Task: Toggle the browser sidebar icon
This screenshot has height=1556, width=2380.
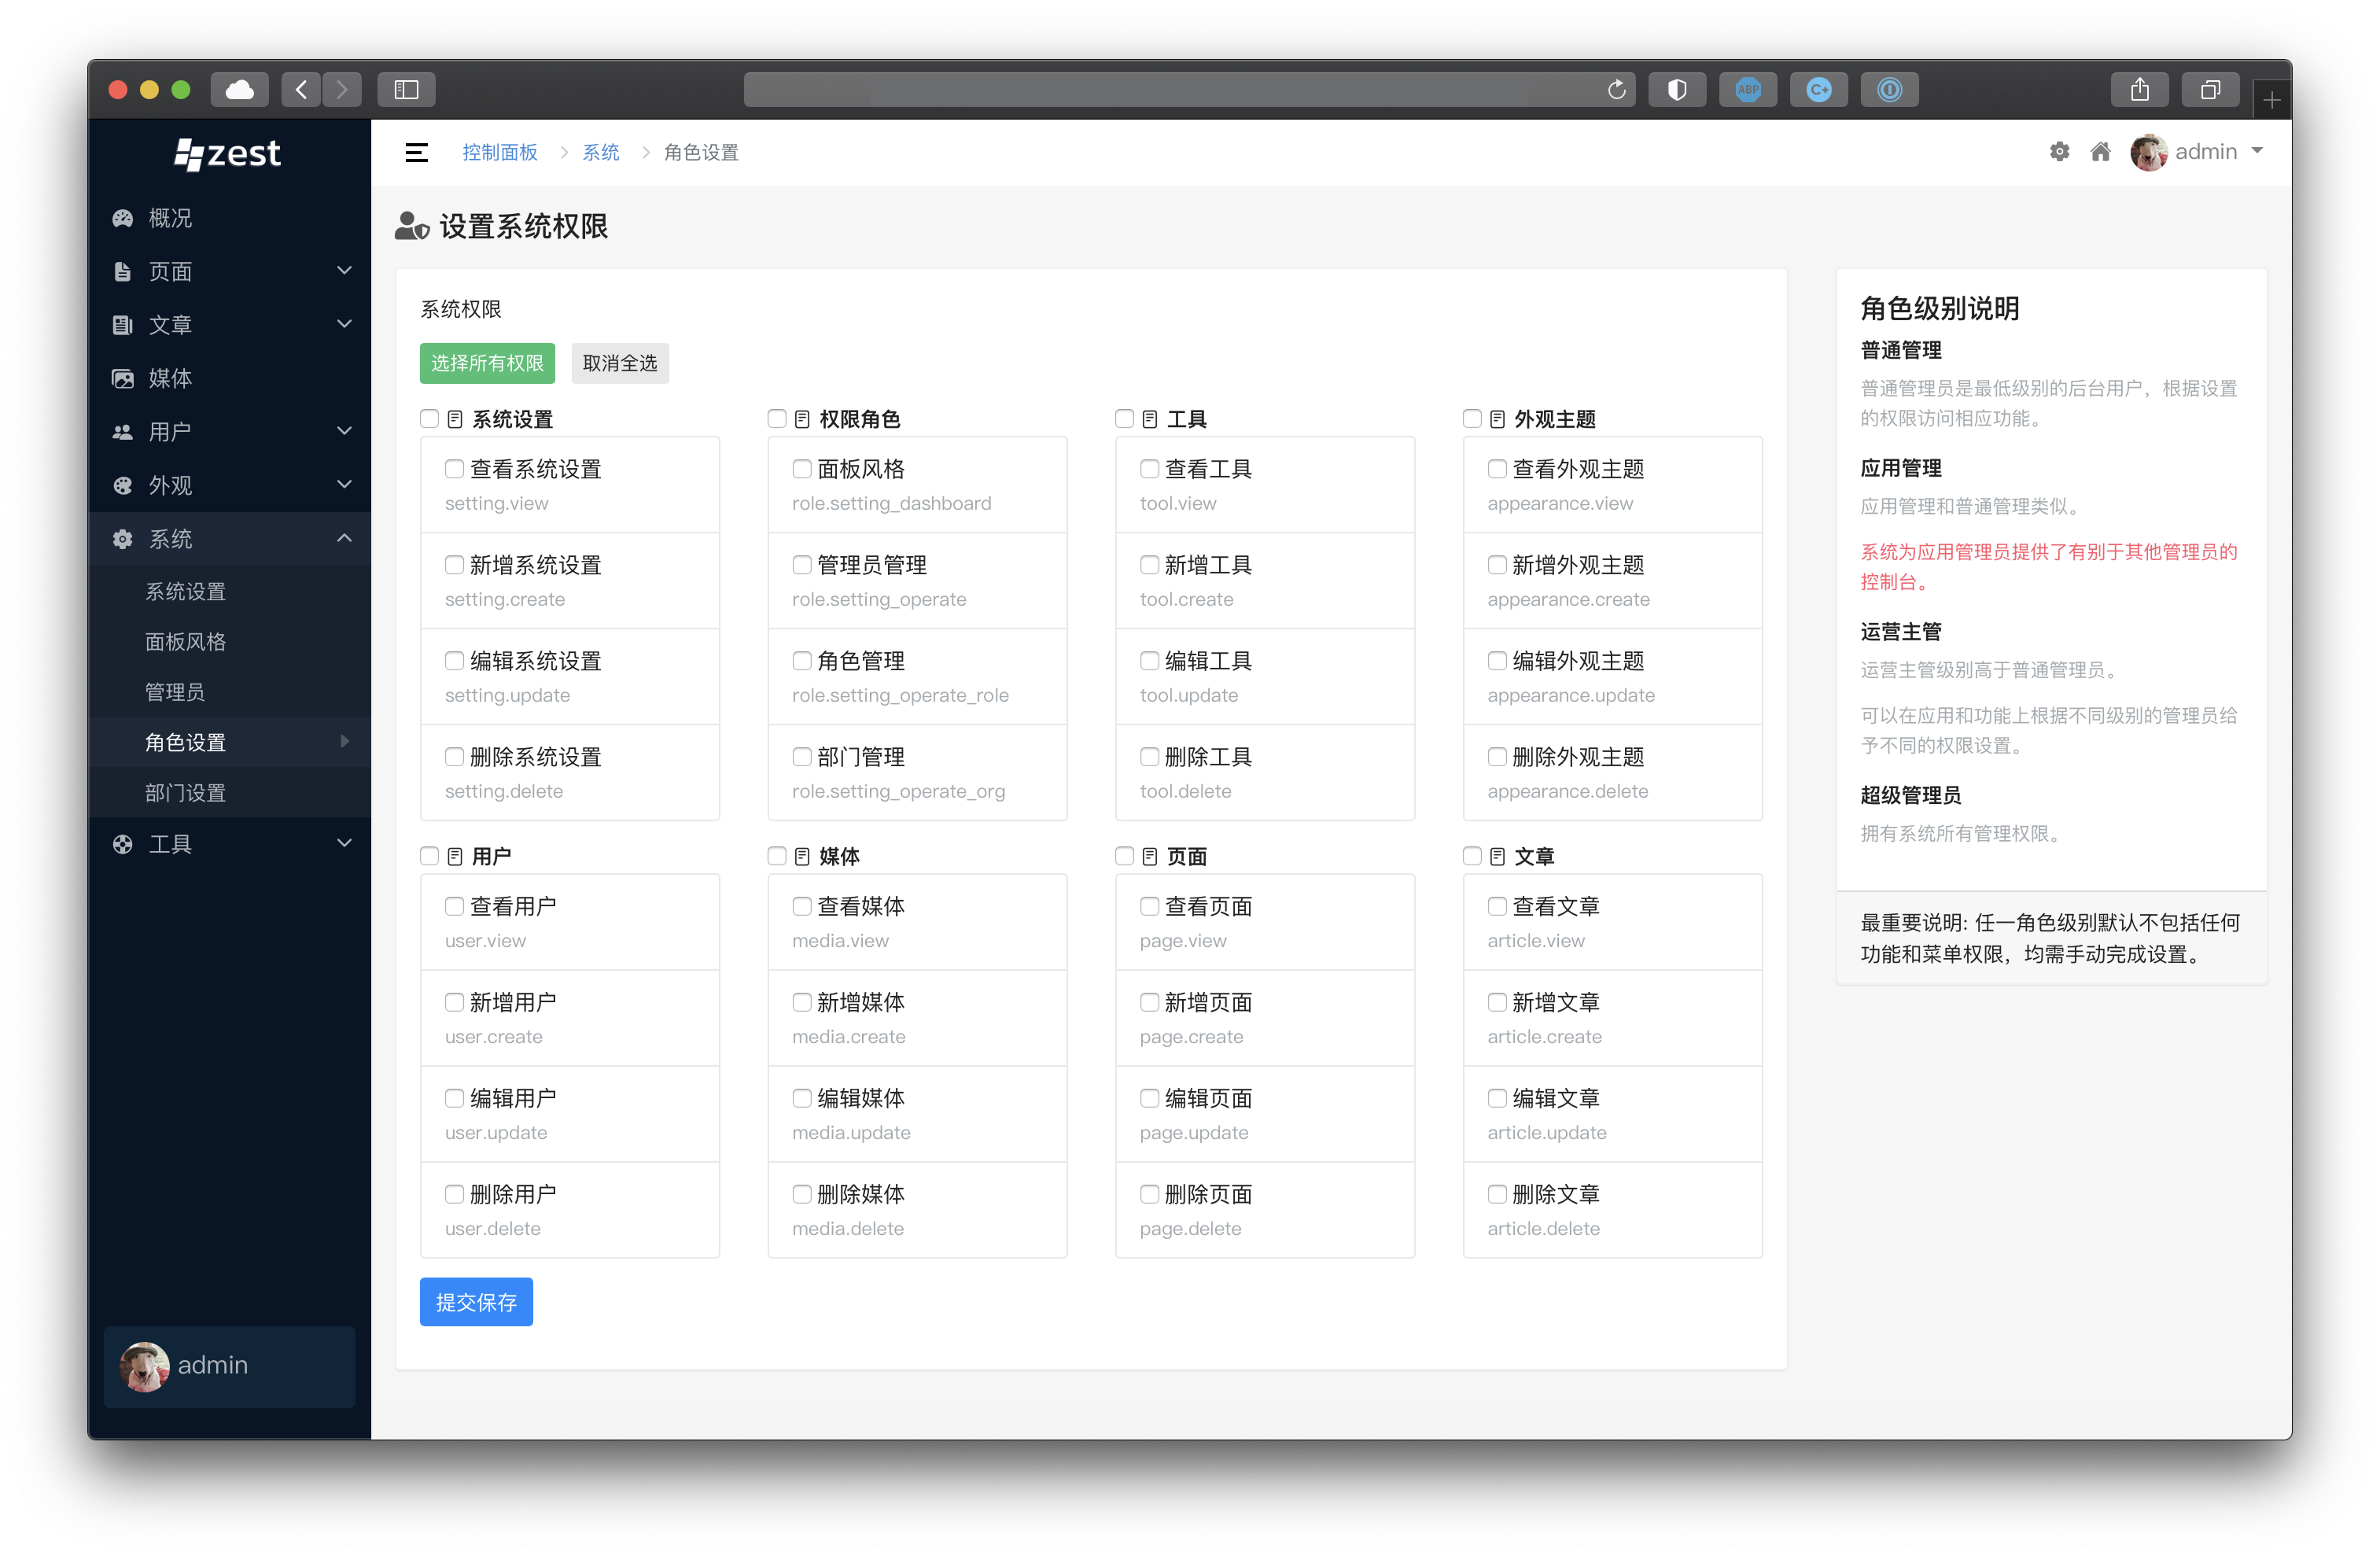Action: click(406, 90)
